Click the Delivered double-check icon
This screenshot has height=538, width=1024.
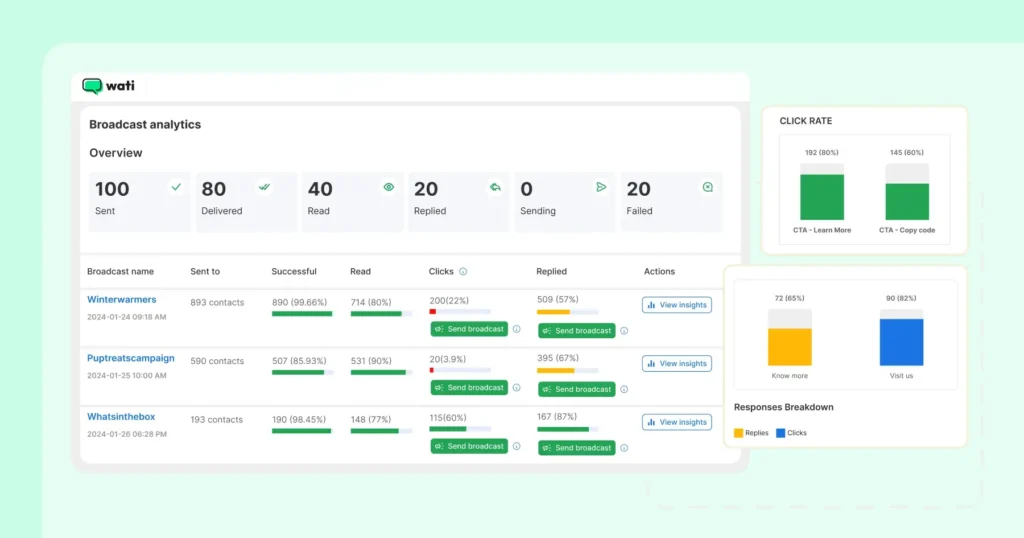(x=264, y=186)
